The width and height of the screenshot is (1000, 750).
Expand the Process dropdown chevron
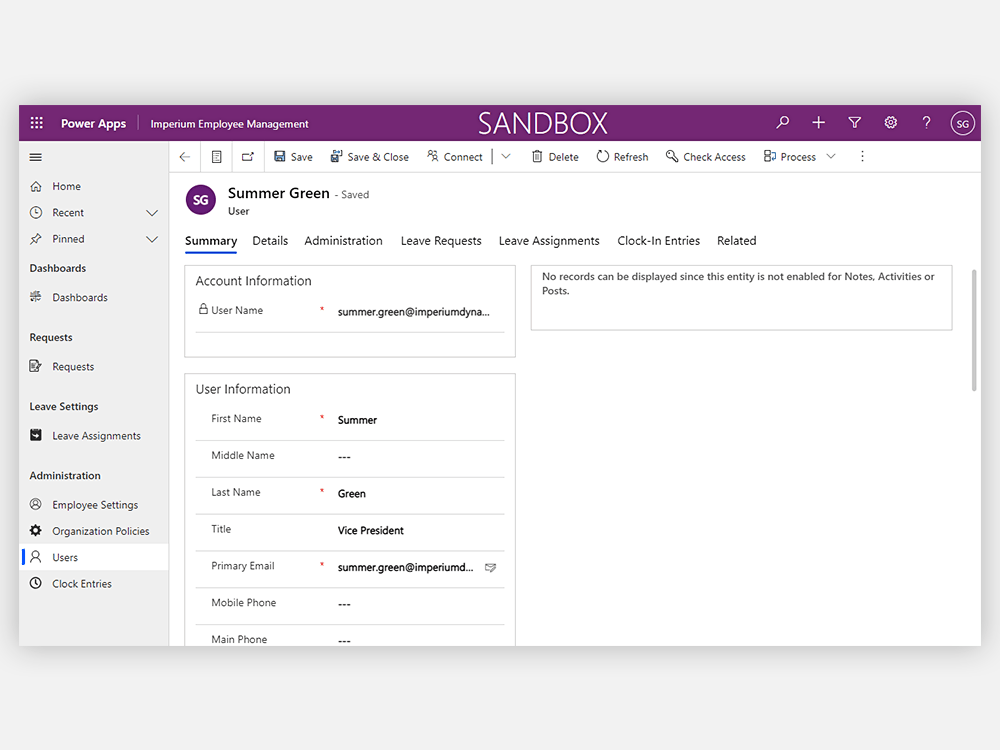(831, 157)
